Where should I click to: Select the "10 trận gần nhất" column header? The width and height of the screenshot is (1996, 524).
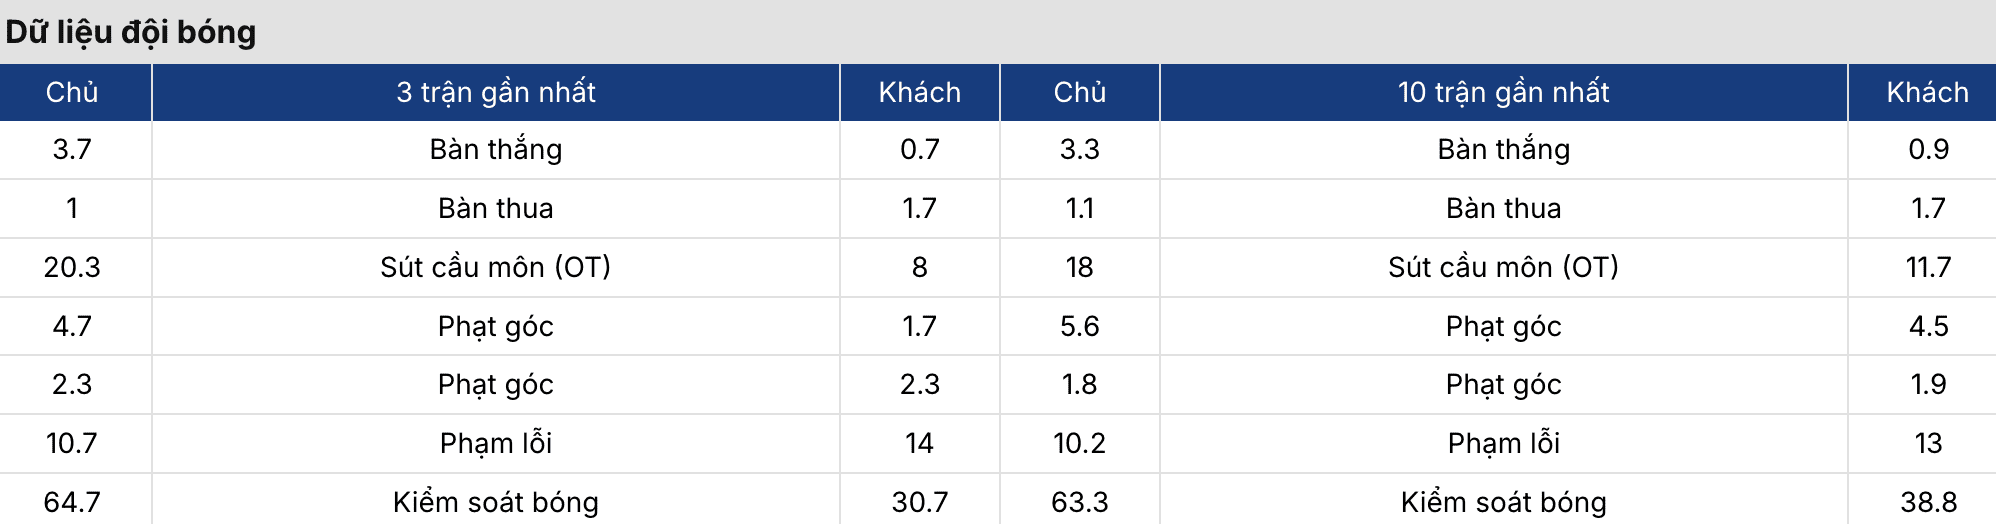(1503, 92)
